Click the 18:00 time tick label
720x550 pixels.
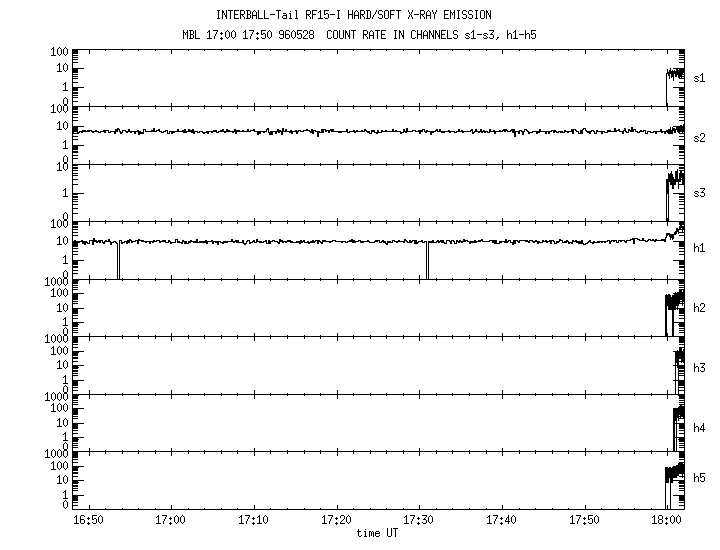(x=666, y=520)
